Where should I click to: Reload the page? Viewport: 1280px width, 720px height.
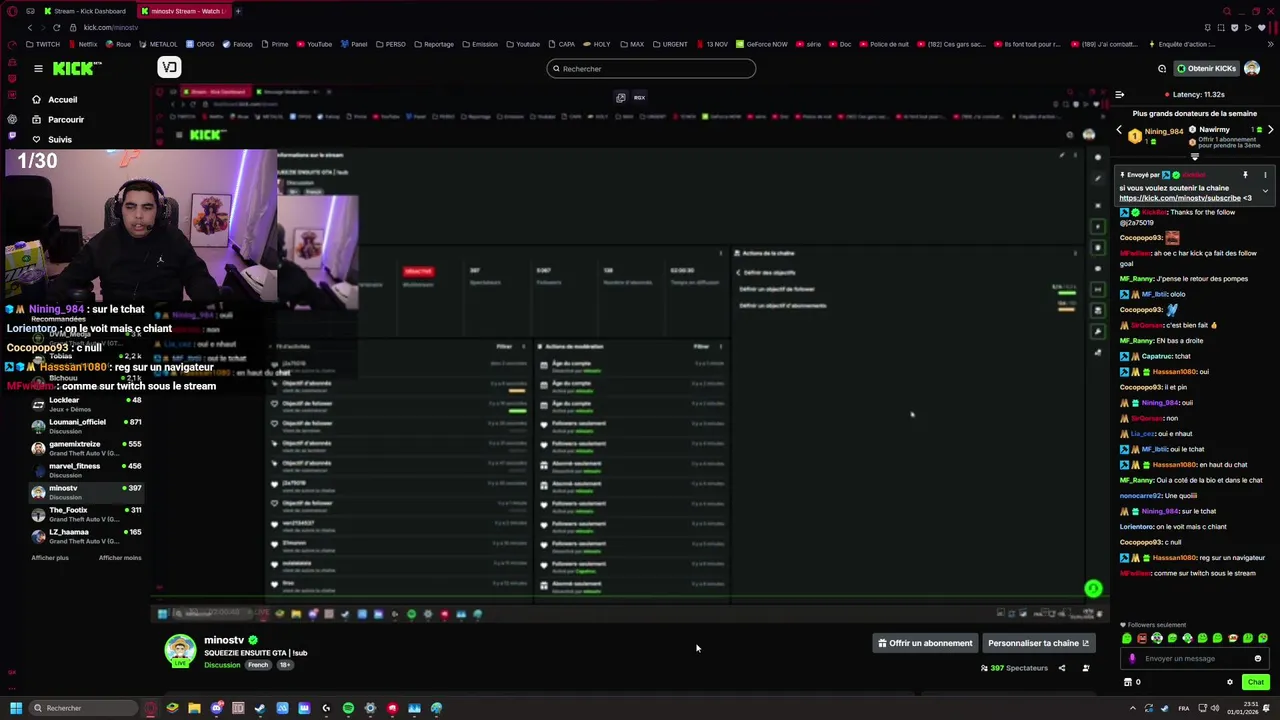(x=56, y=28)
